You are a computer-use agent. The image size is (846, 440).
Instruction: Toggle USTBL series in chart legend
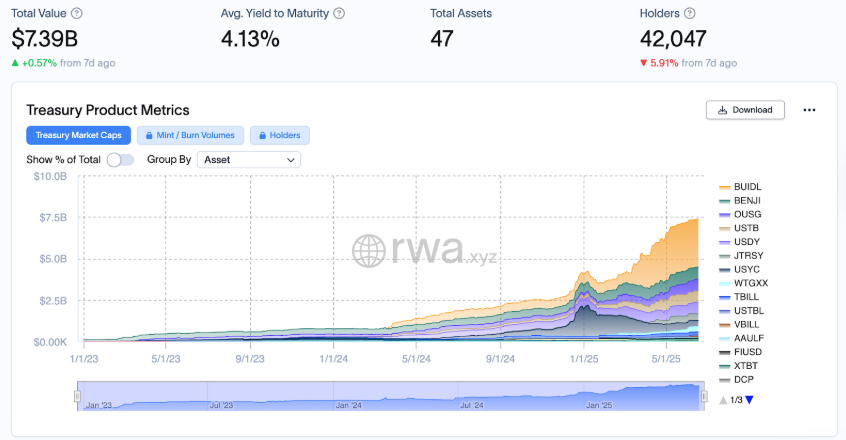tap(741, 311)
